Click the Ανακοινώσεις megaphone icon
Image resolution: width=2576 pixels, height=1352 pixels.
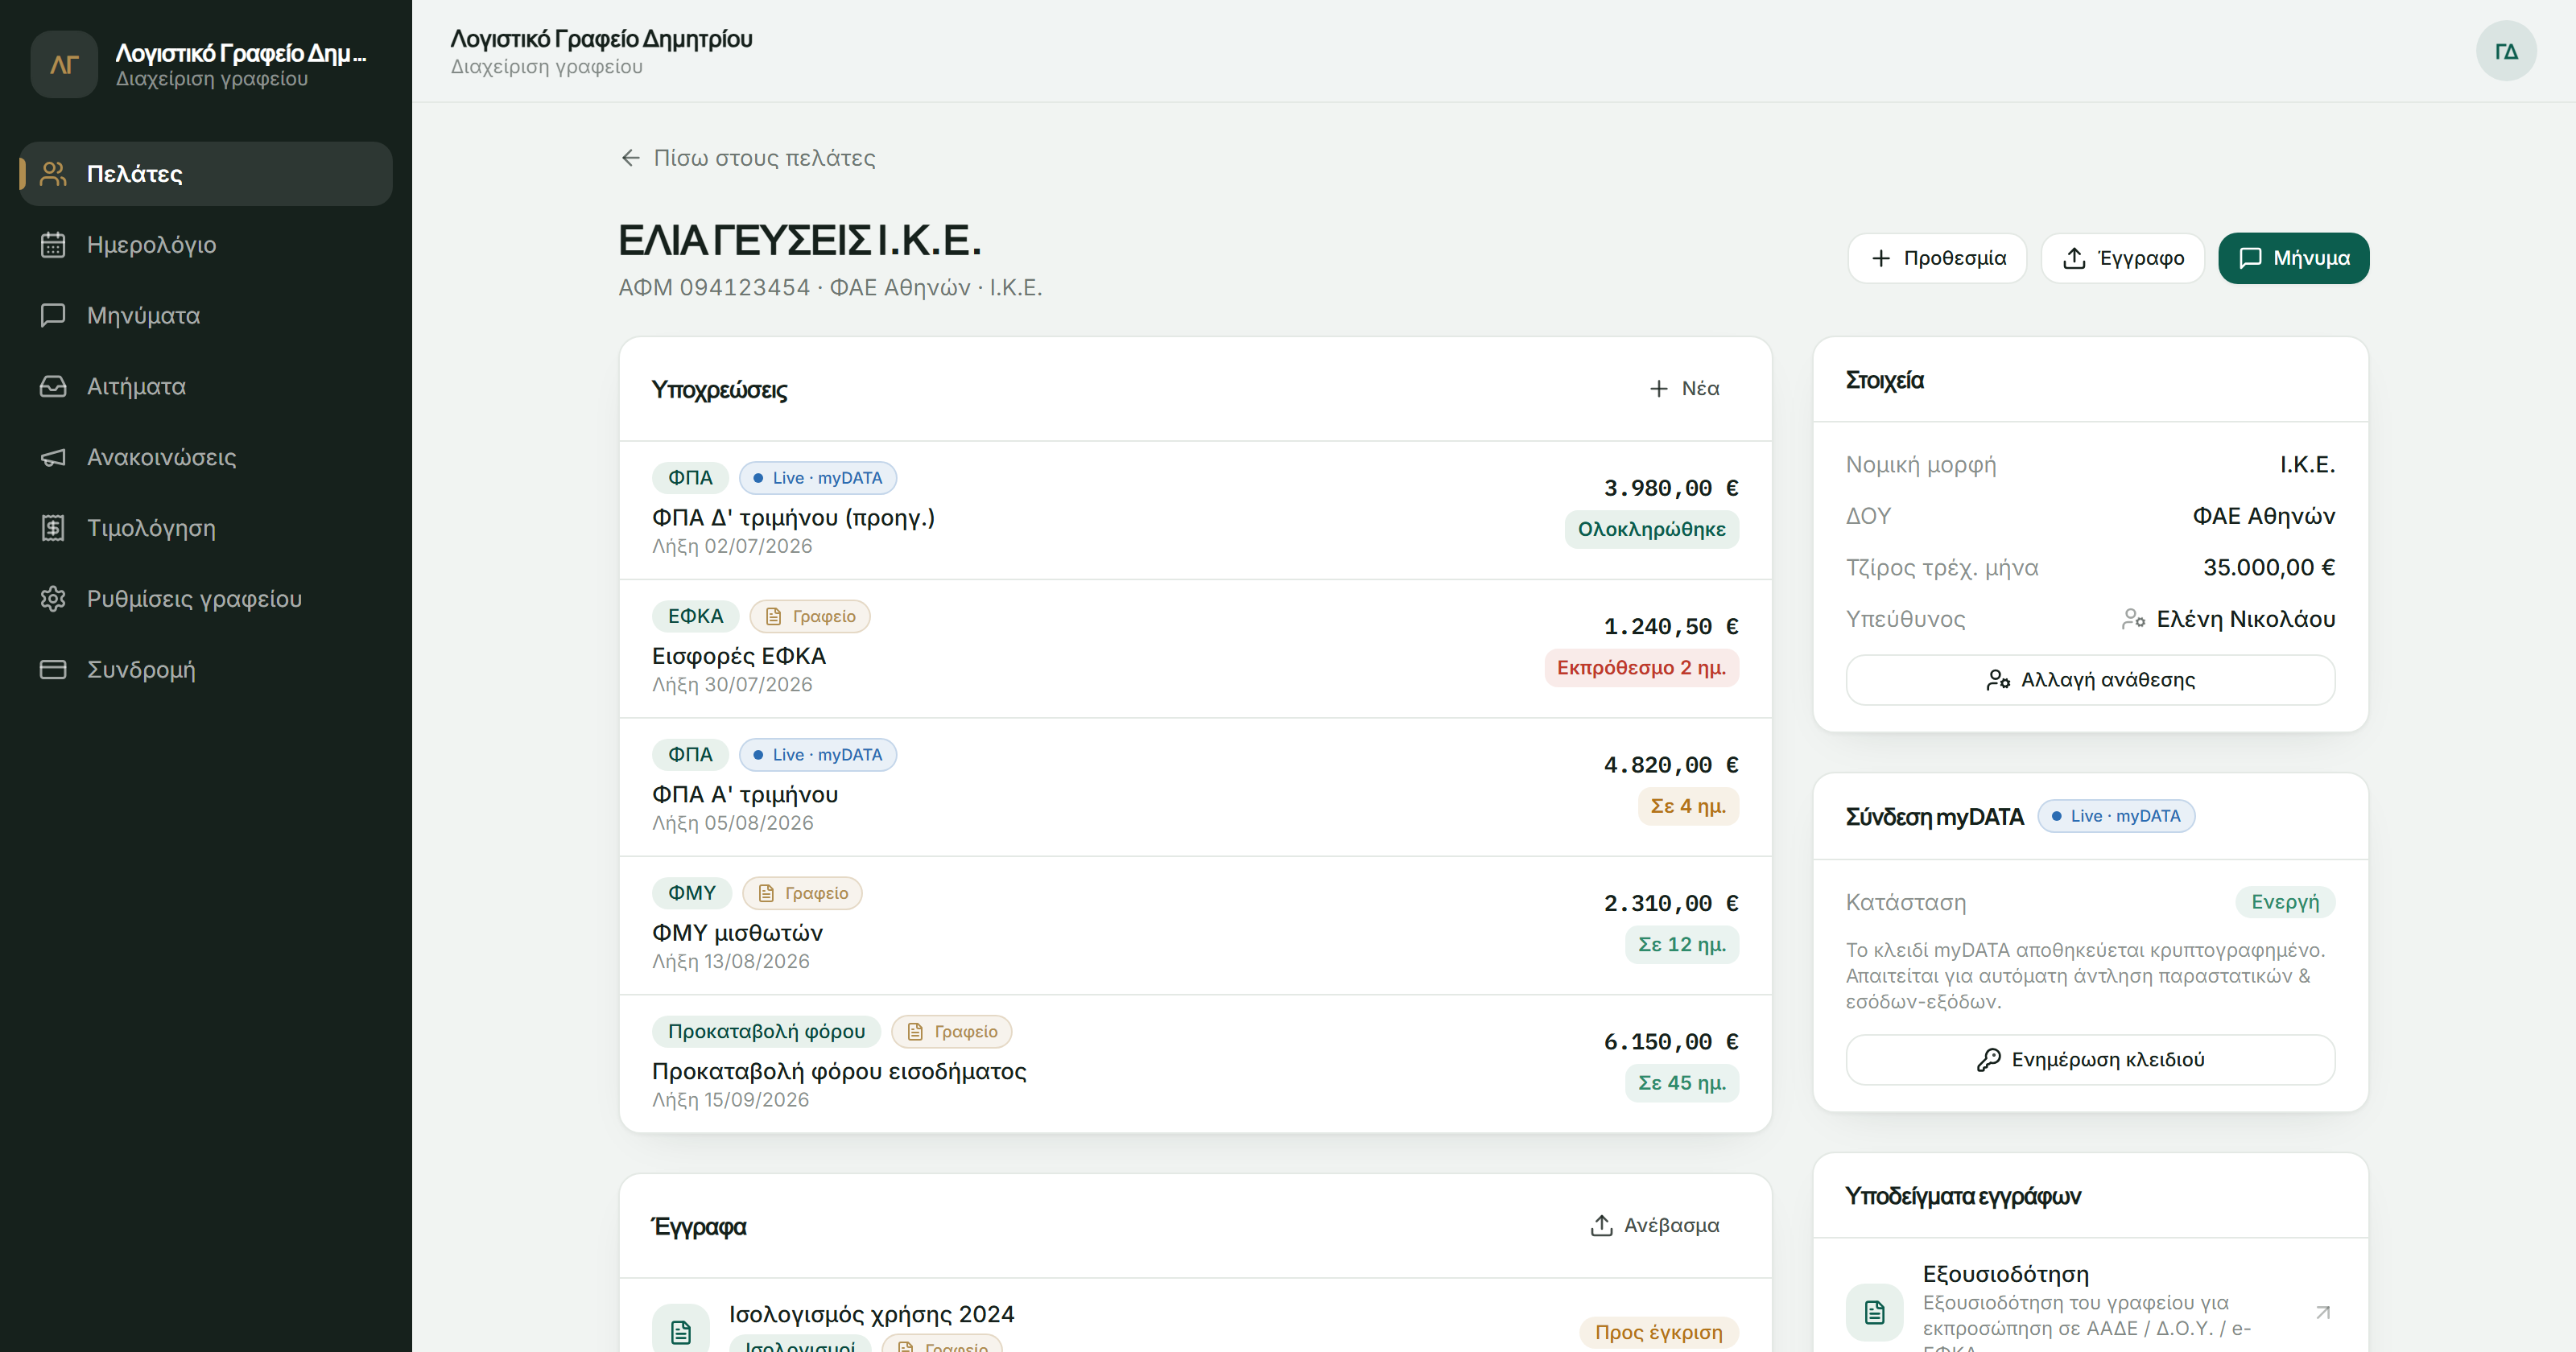pos(53,457)
